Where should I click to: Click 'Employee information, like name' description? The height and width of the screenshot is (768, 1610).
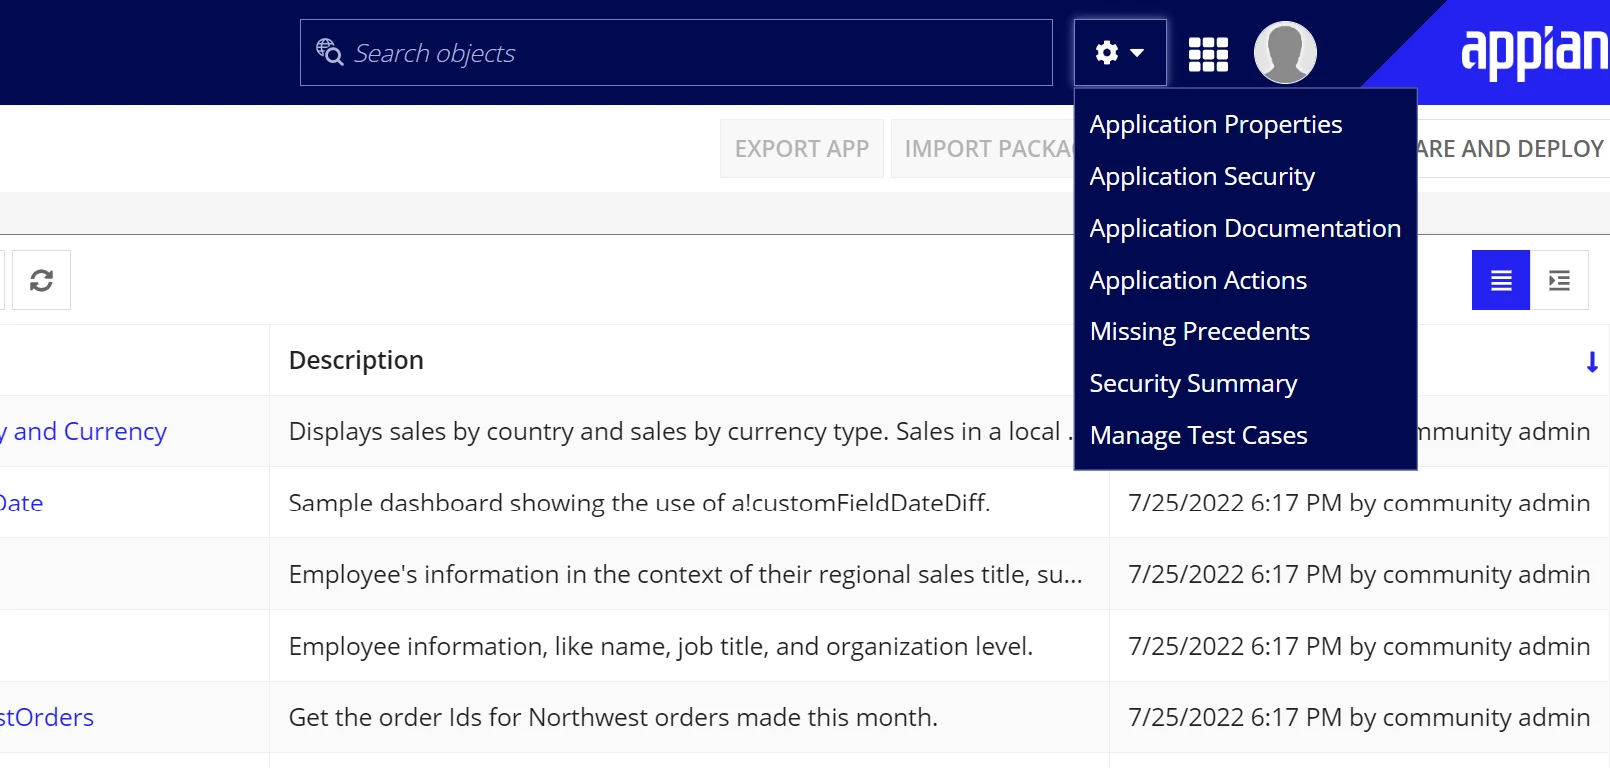coord(660,646)
